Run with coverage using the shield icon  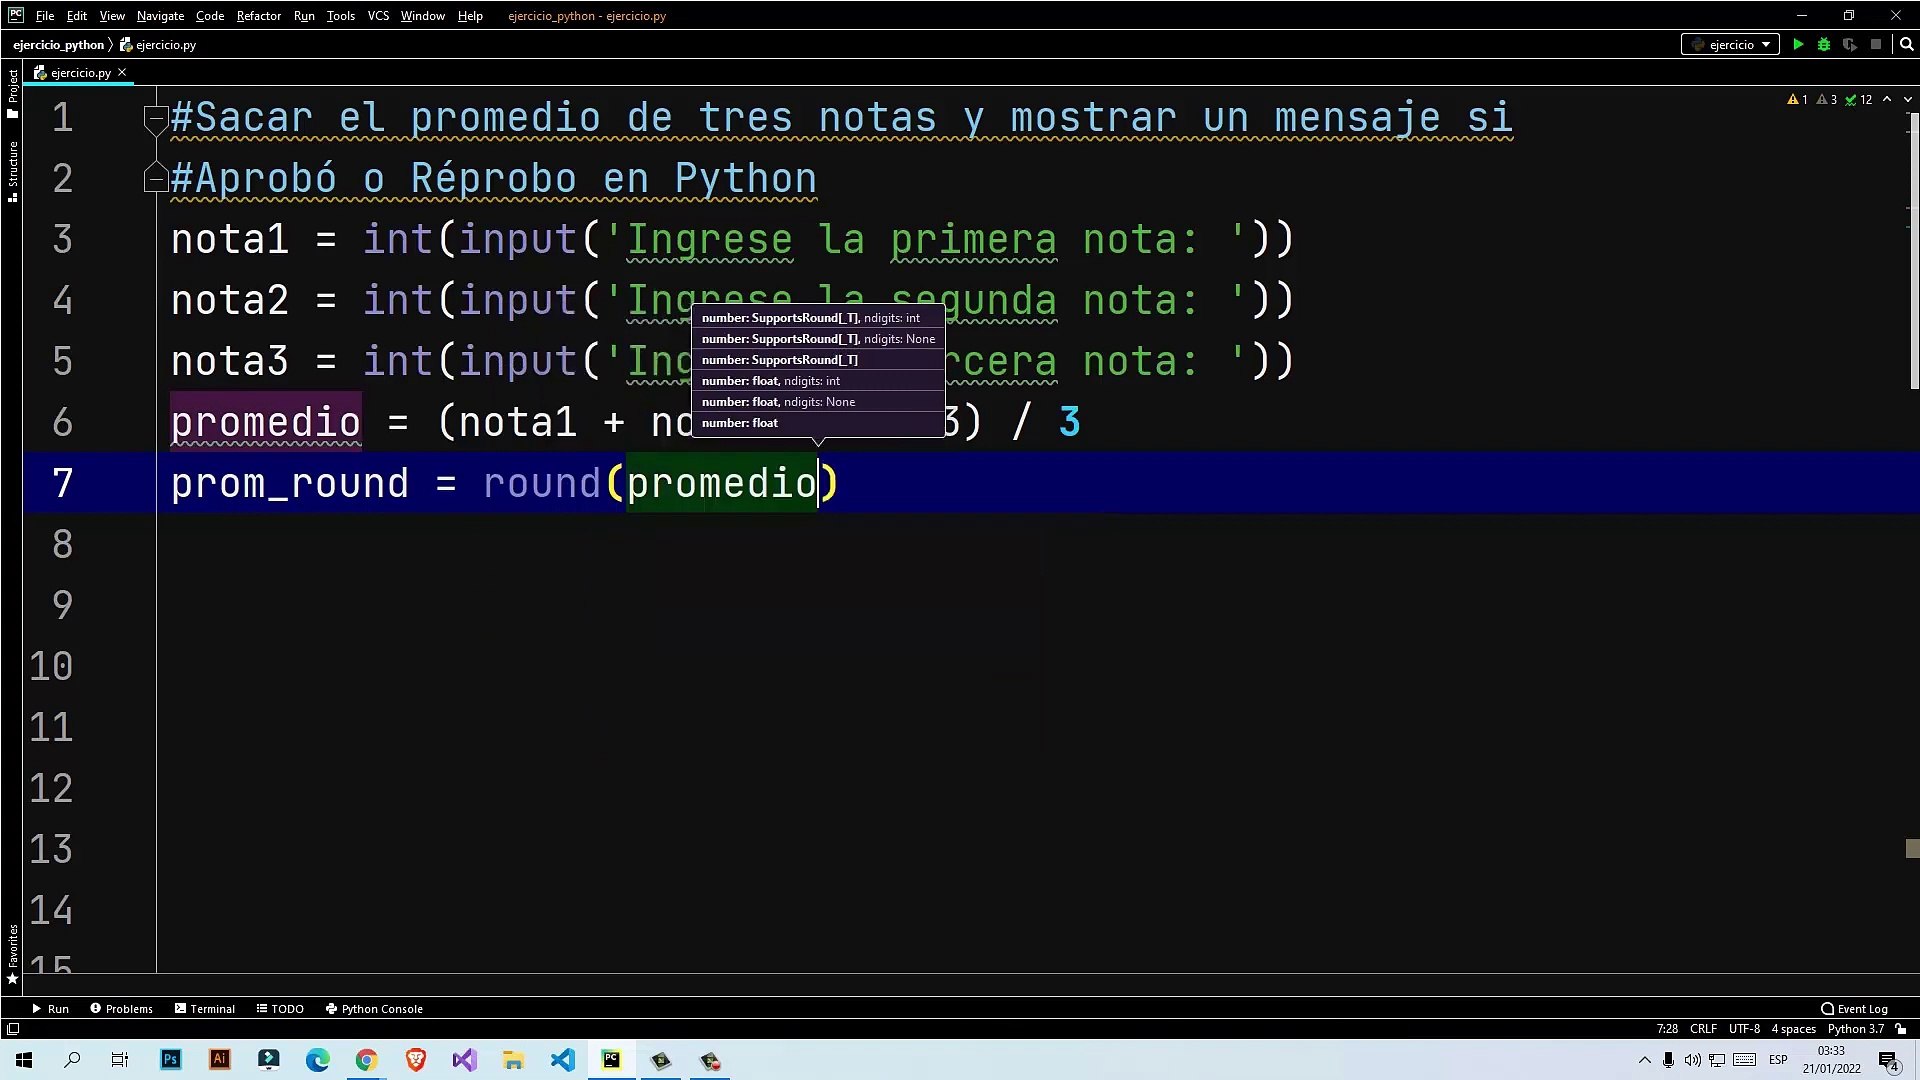click(x=1850, y=45)
